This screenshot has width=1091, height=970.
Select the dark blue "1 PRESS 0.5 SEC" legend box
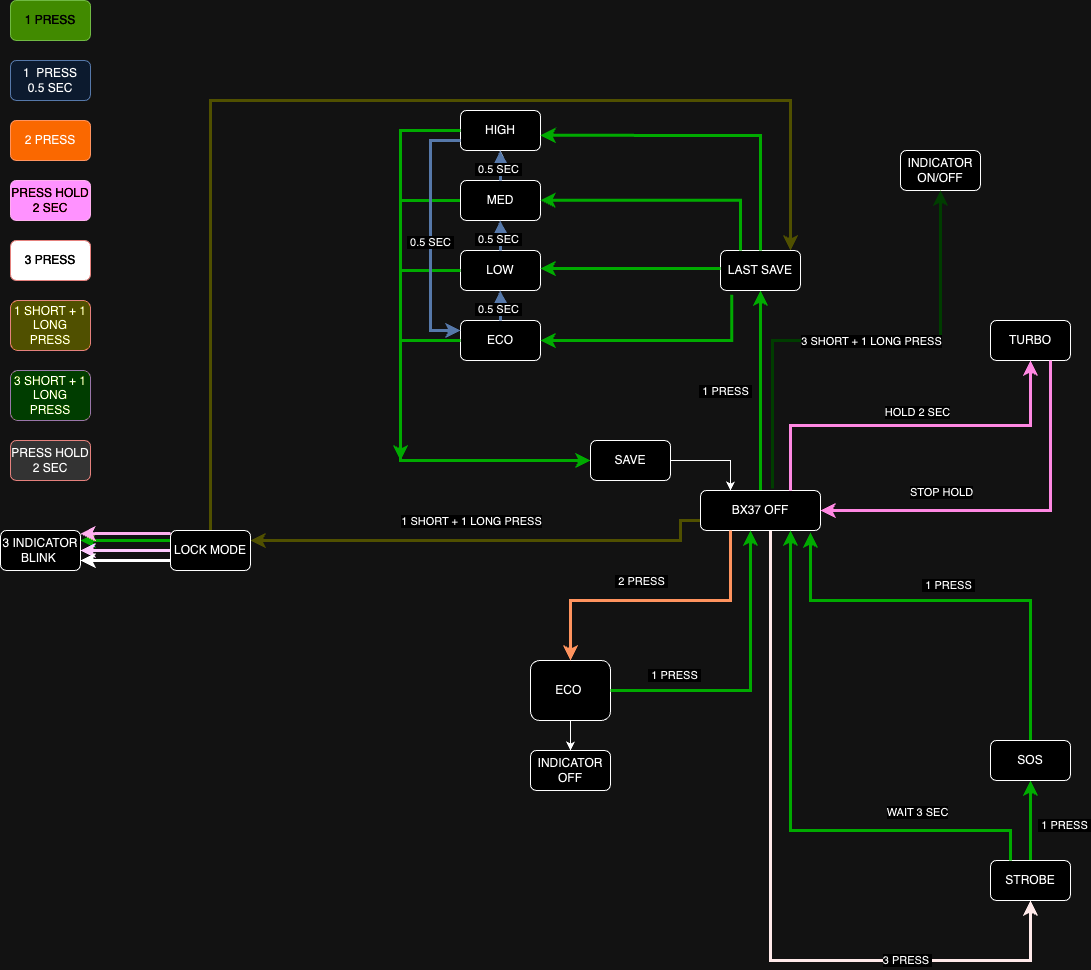[x=50, y=80]
